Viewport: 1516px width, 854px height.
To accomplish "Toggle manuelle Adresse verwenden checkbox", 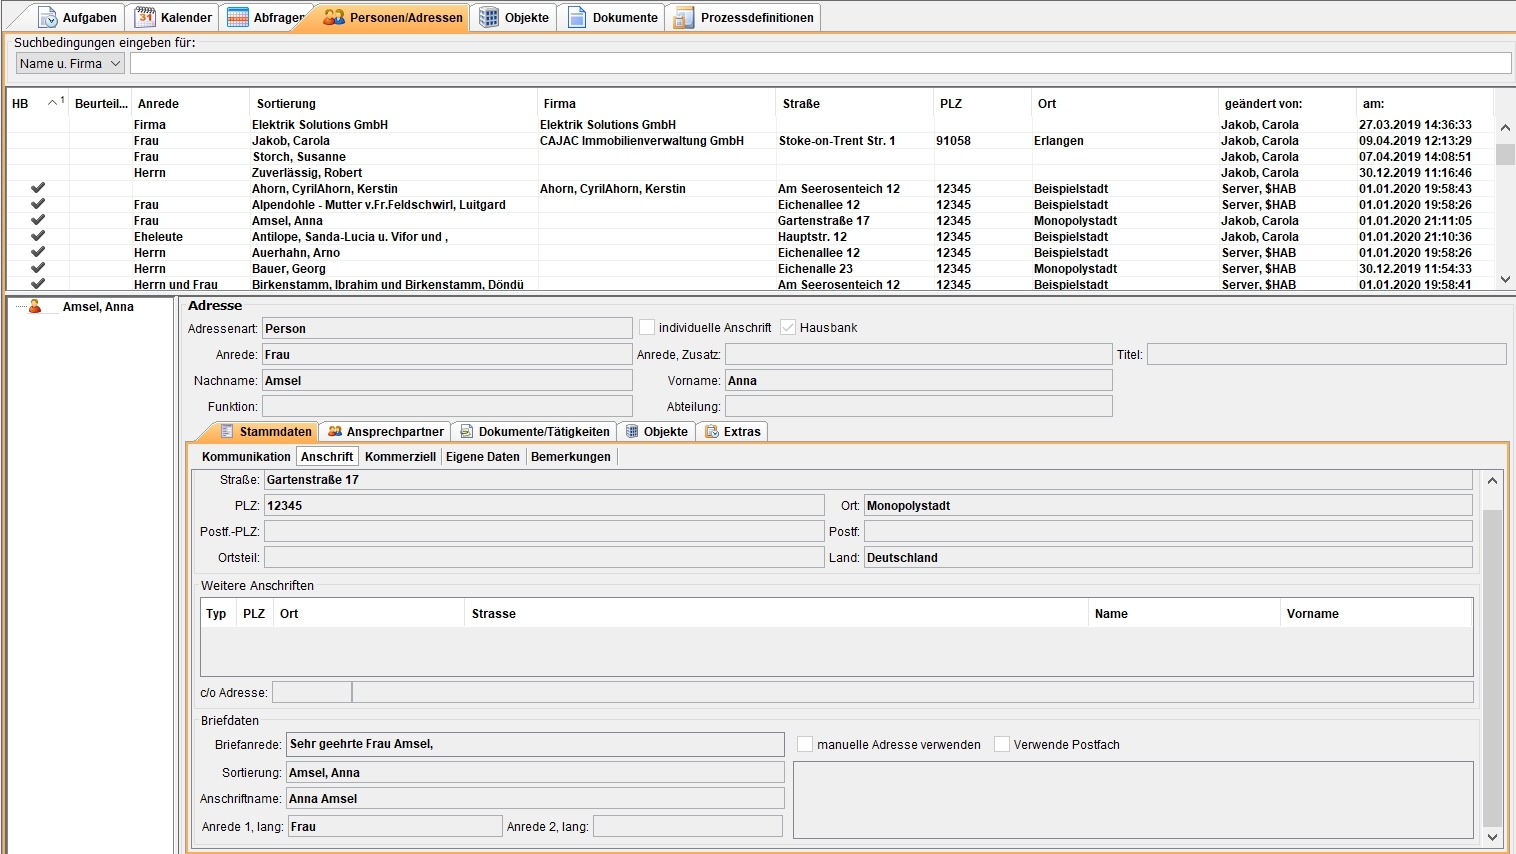I will coord(805,745).
